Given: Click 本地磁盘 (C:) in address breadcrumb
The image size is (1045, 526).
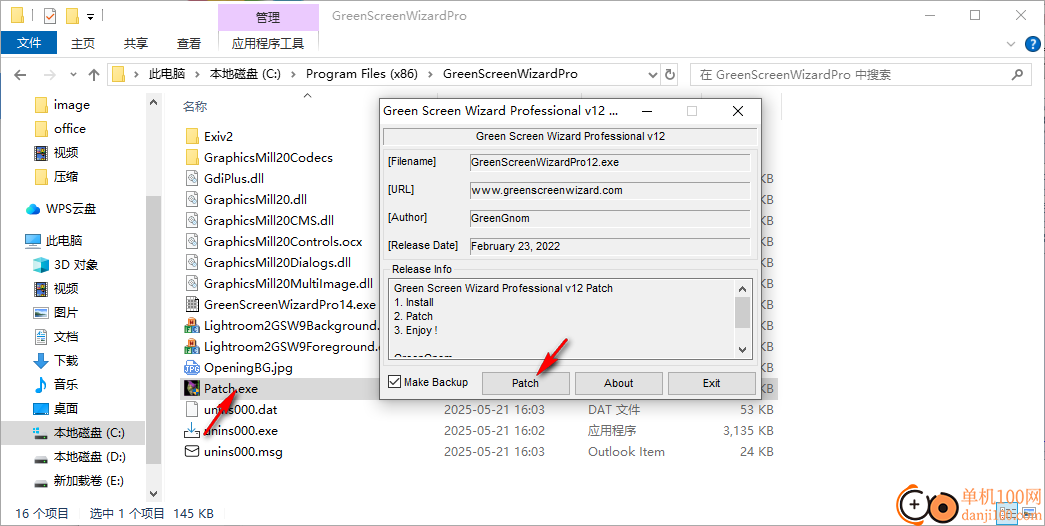Looking at the screenshot, I should click(245, 74).
